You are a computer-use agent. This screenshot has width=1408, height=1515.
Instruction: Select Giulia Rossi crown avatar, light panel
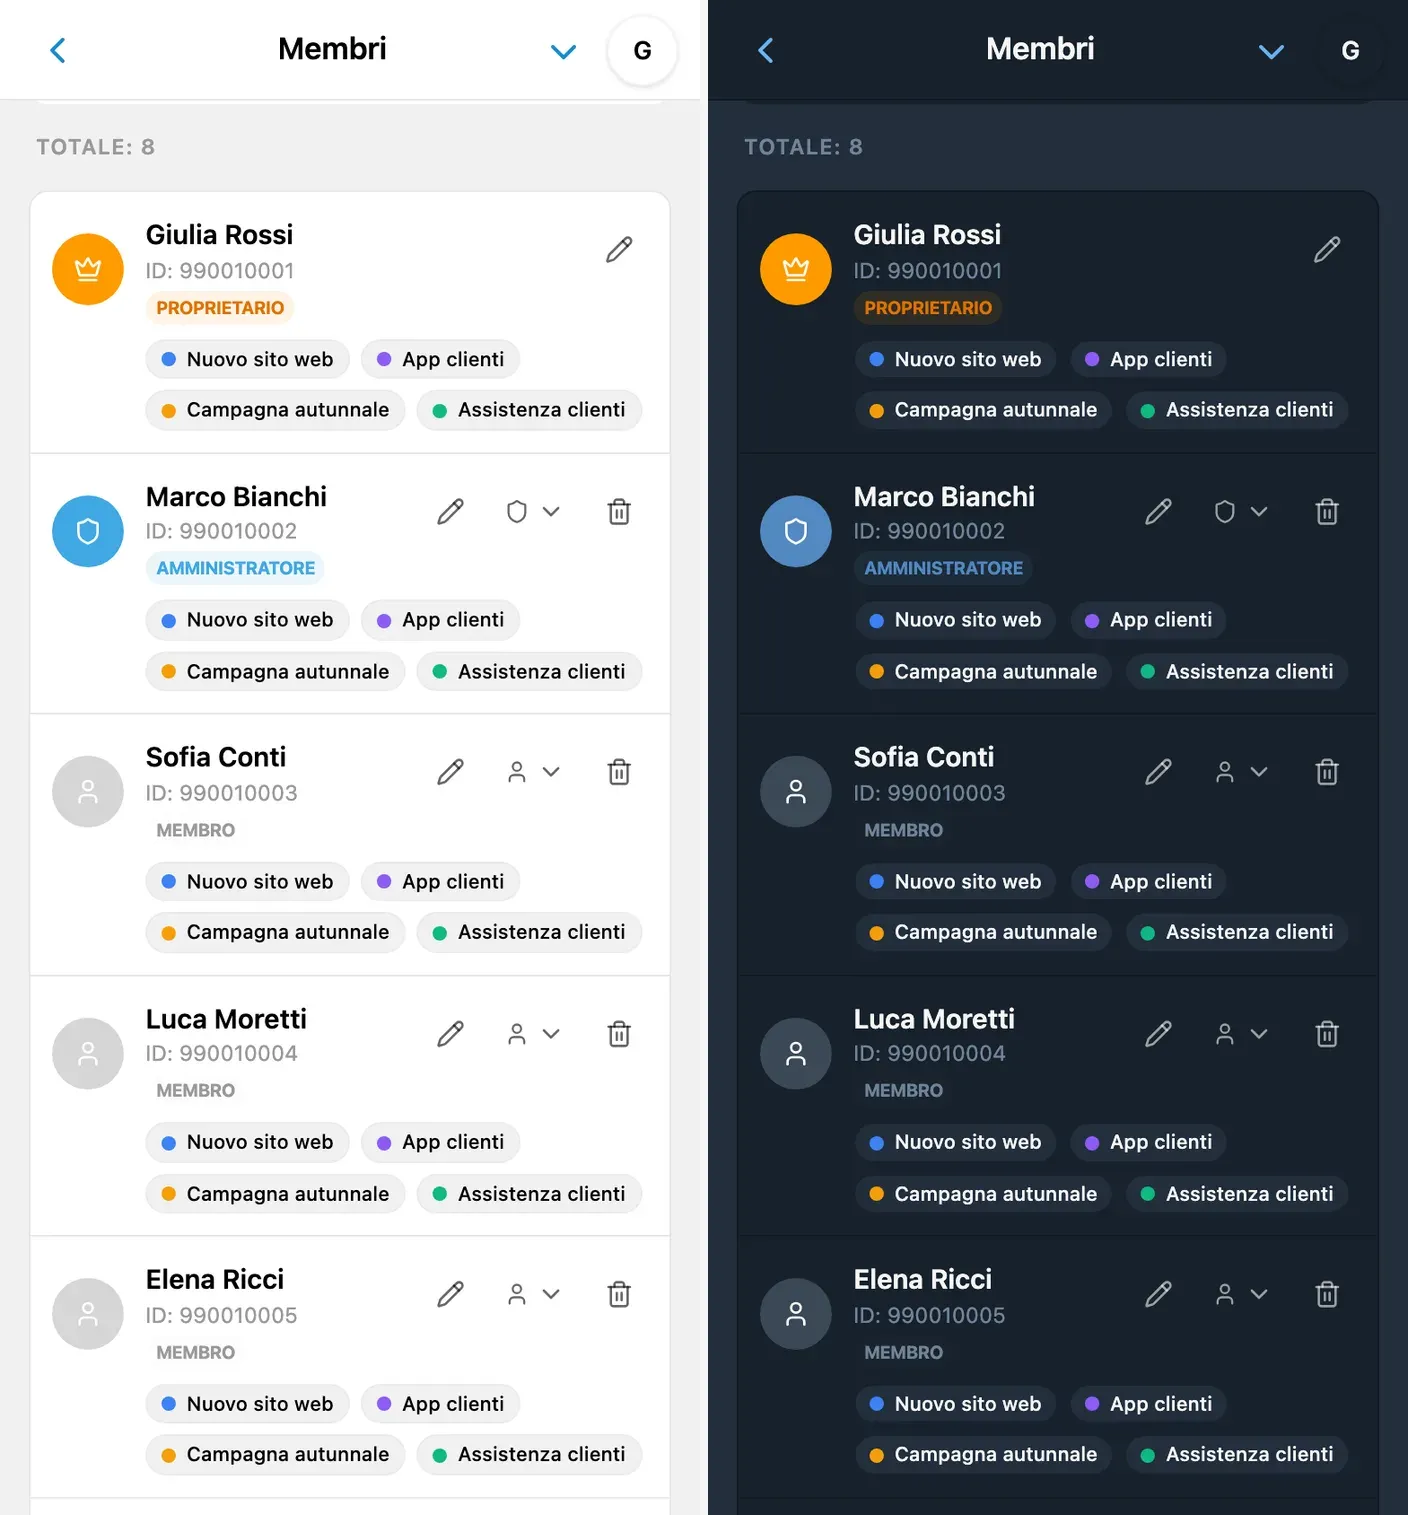pyautogui.click(x=88, y=269)
